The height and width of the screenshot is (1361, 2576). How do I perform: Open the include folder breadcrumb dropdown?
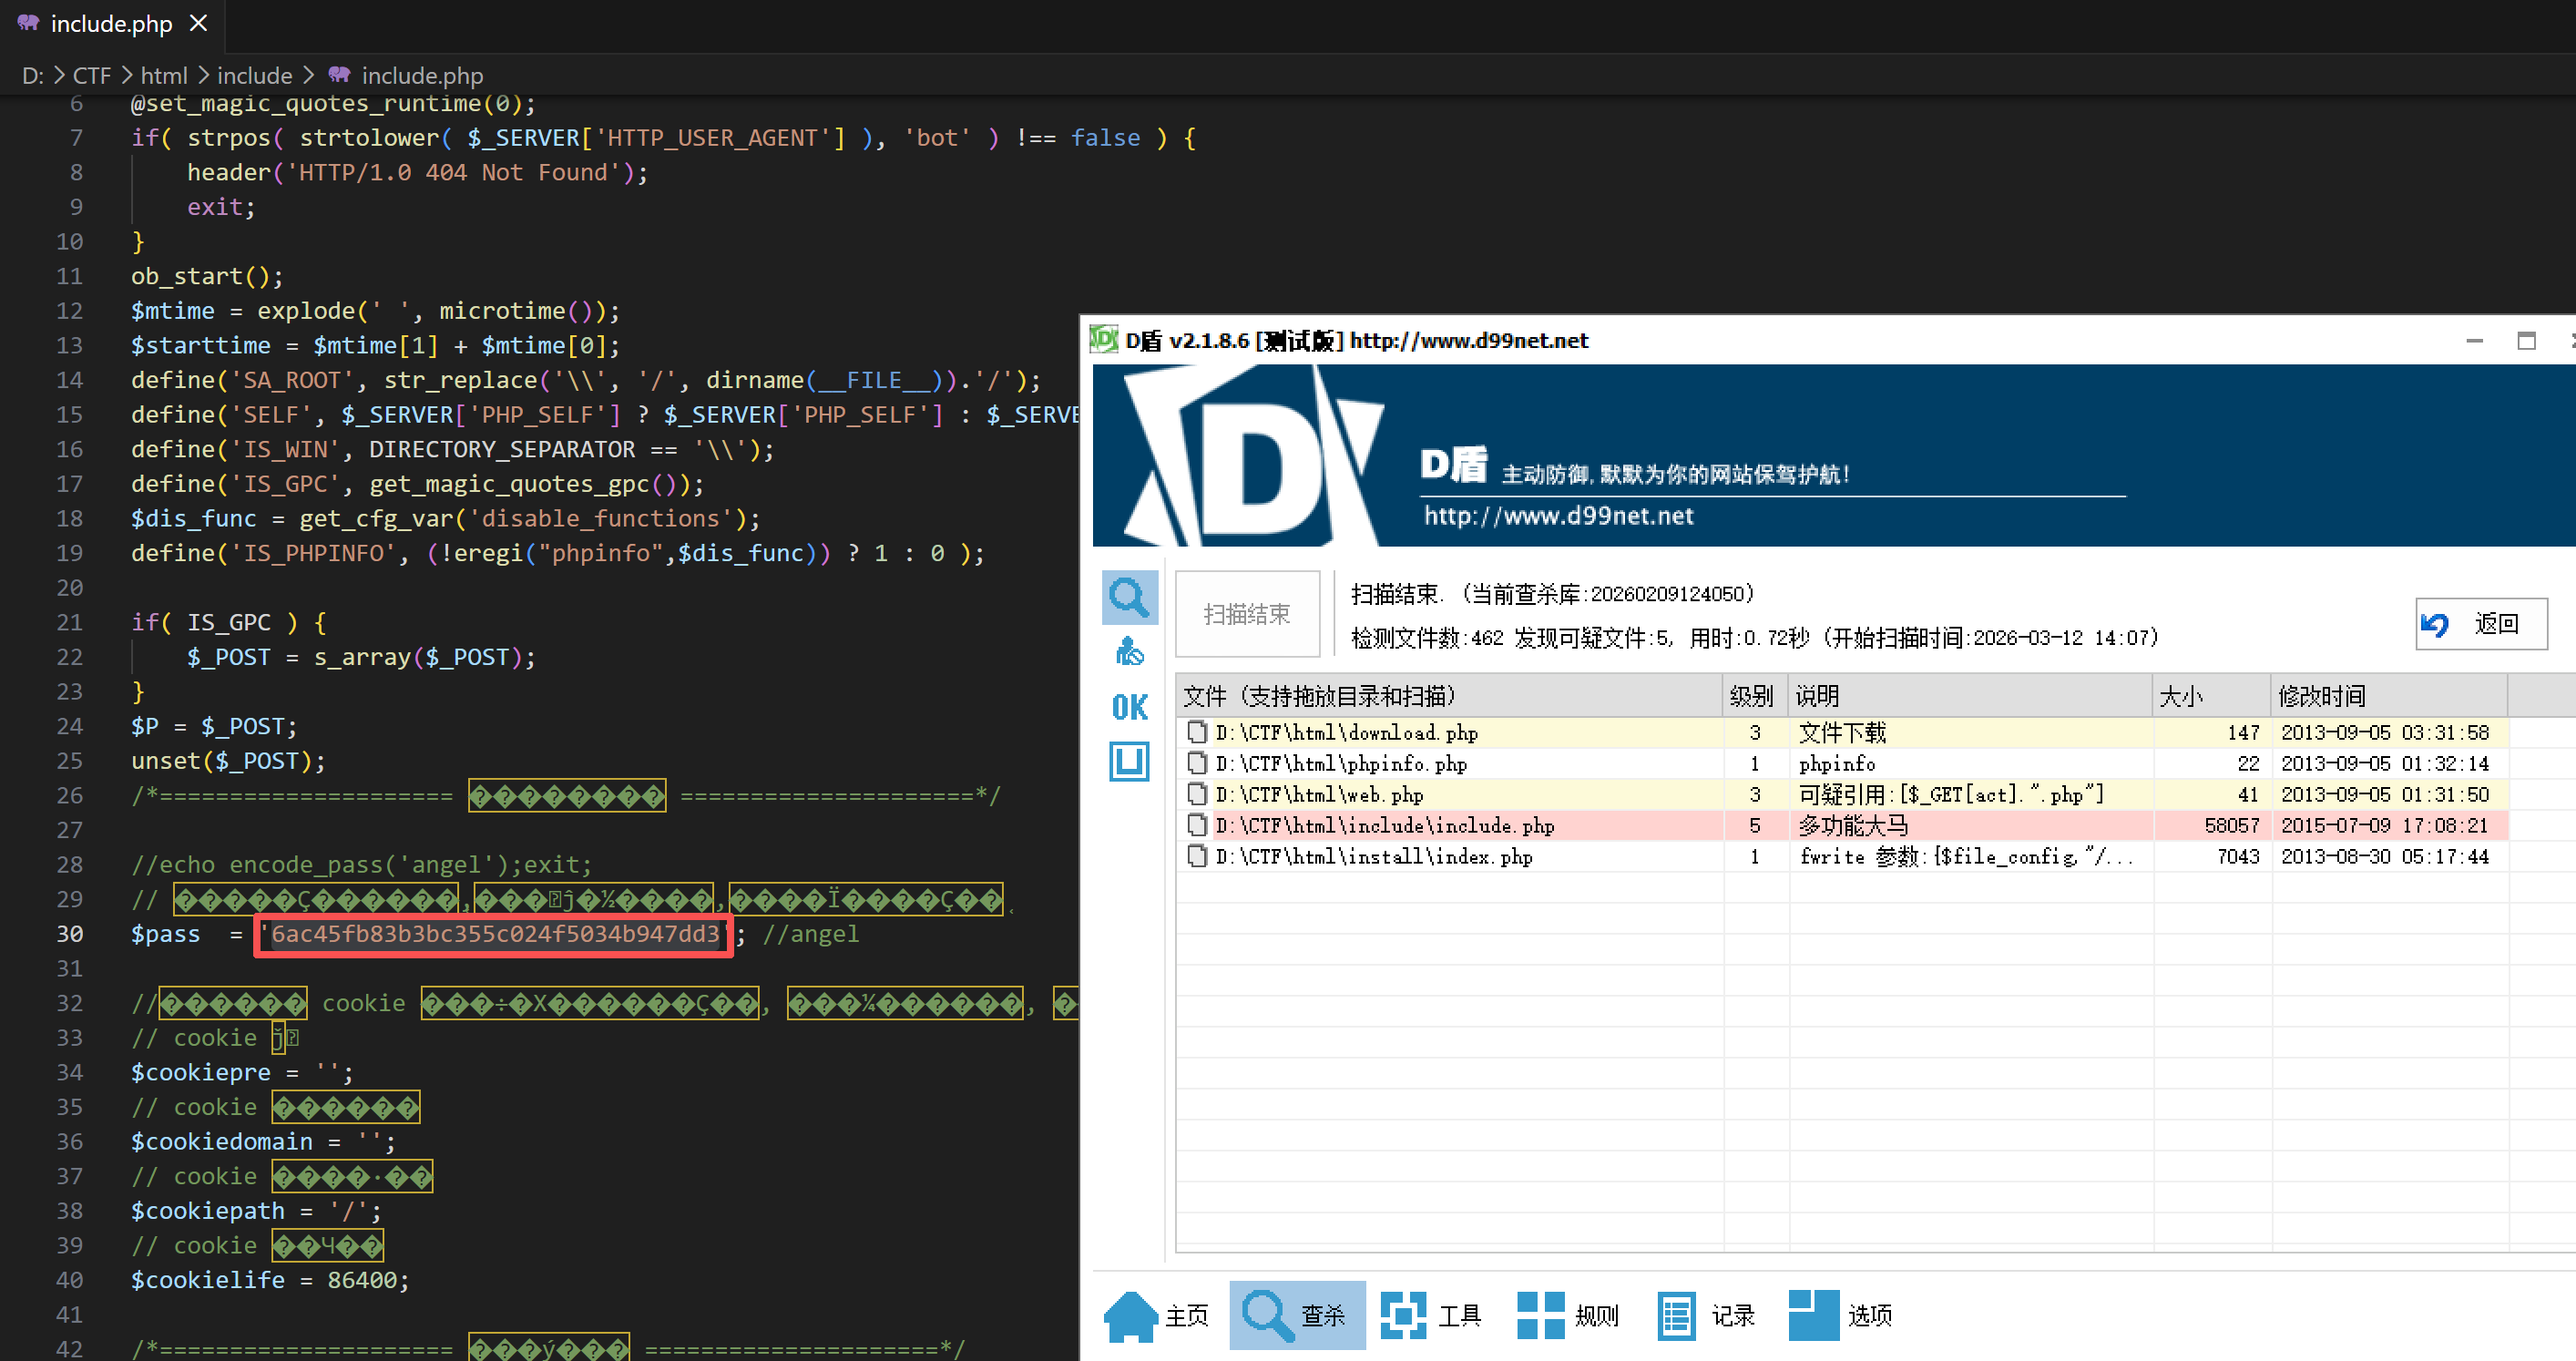254,76
